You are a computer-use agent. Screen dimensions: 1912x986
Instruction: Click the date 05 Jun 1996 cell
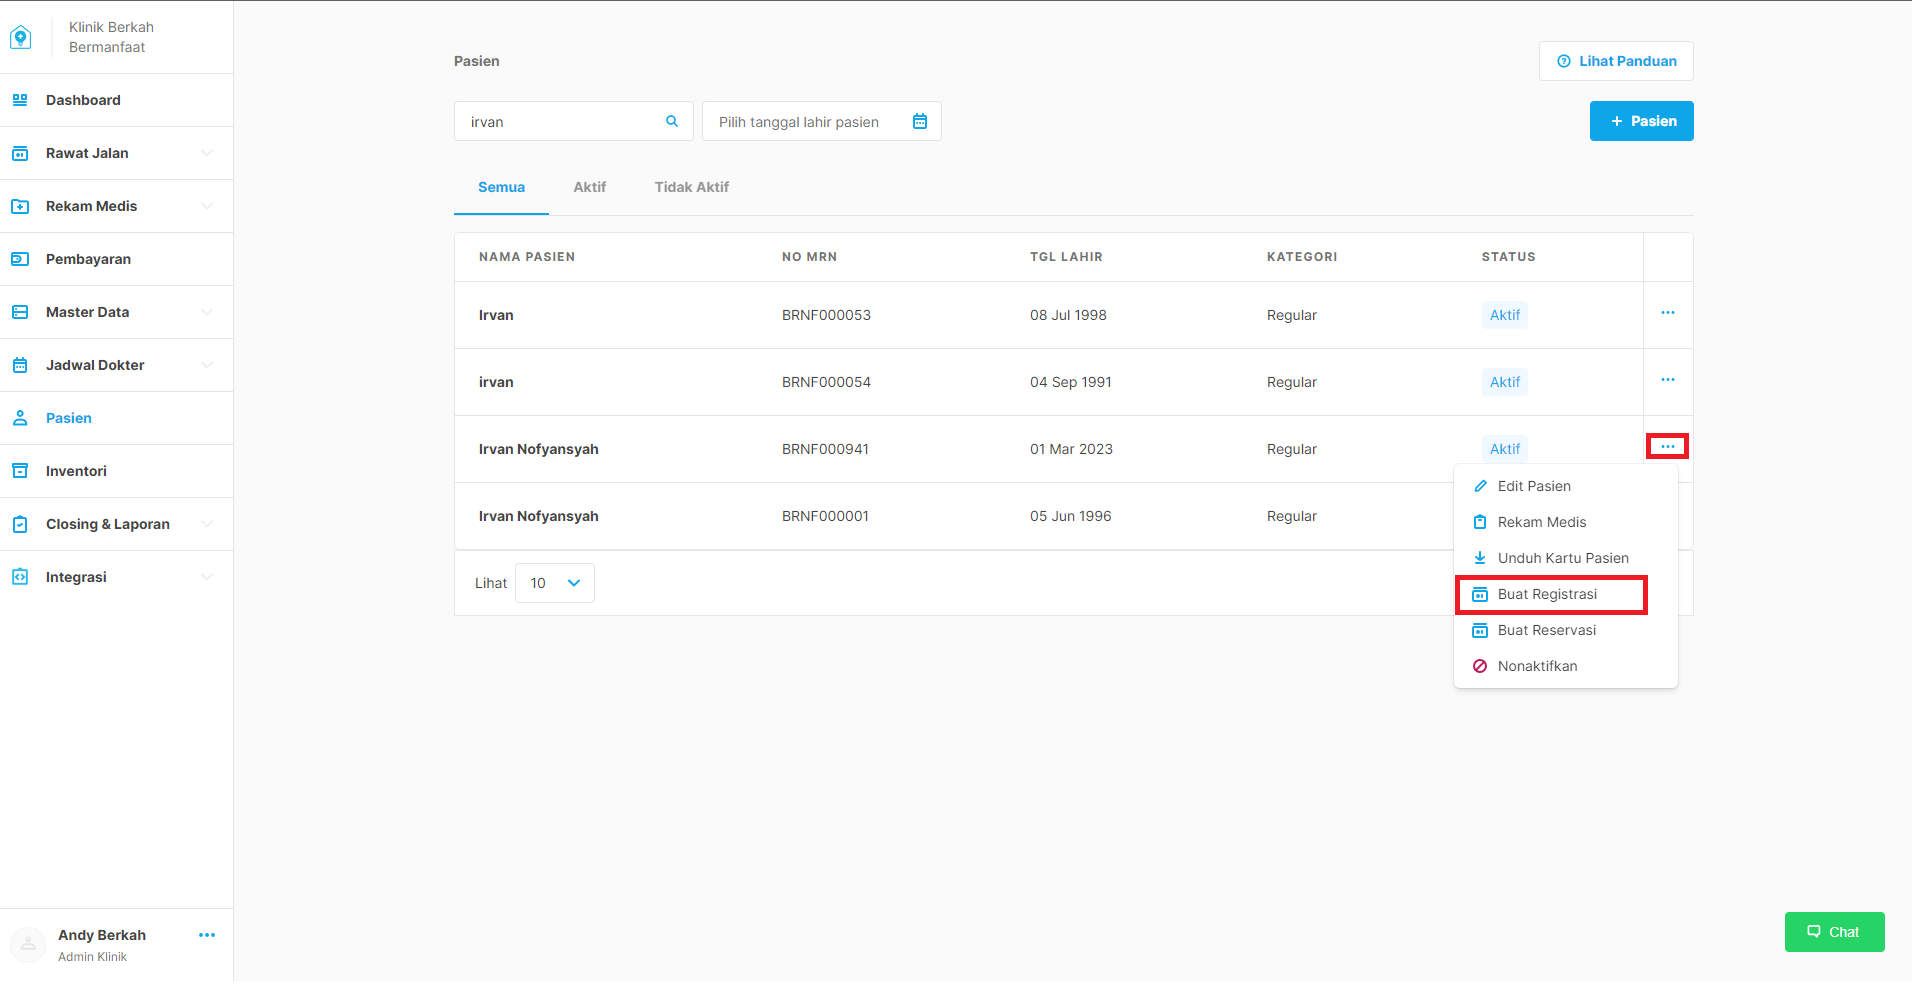(x=1071, y=516)
